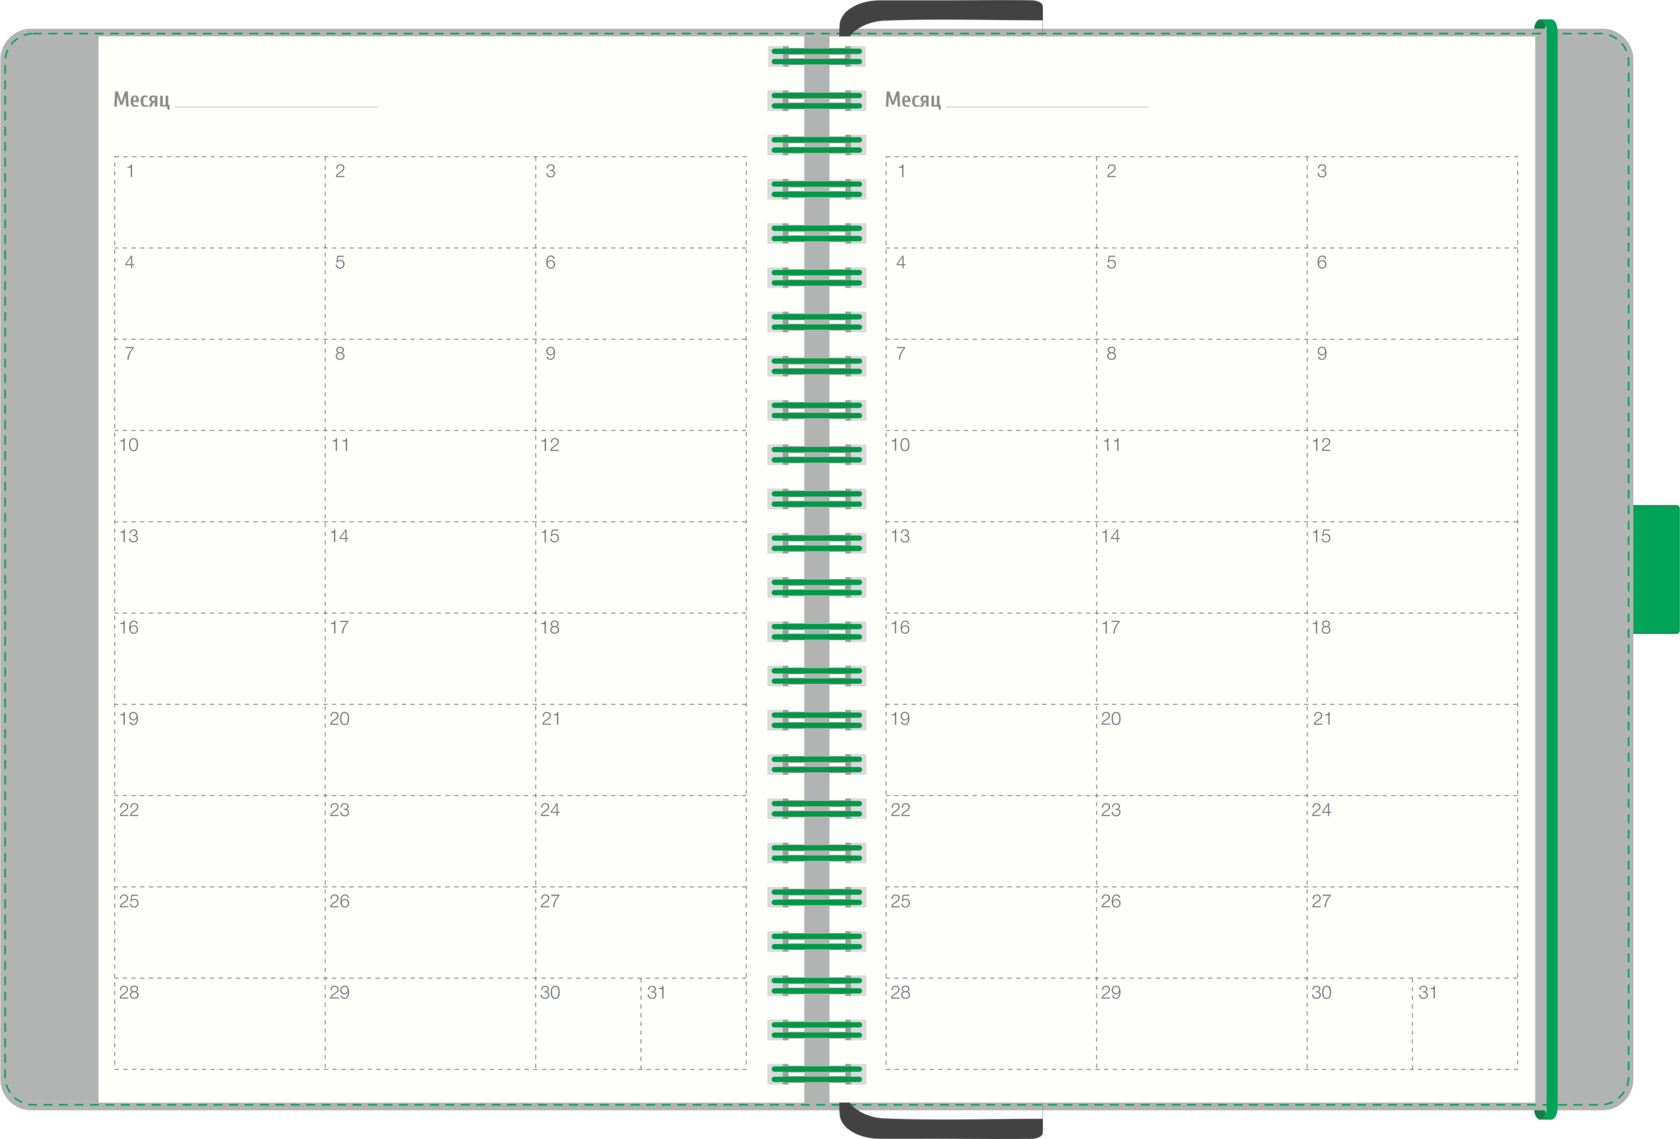Click day 24 cell on the right page
1680x1139 pixels.
click(x=1412, y=841)
